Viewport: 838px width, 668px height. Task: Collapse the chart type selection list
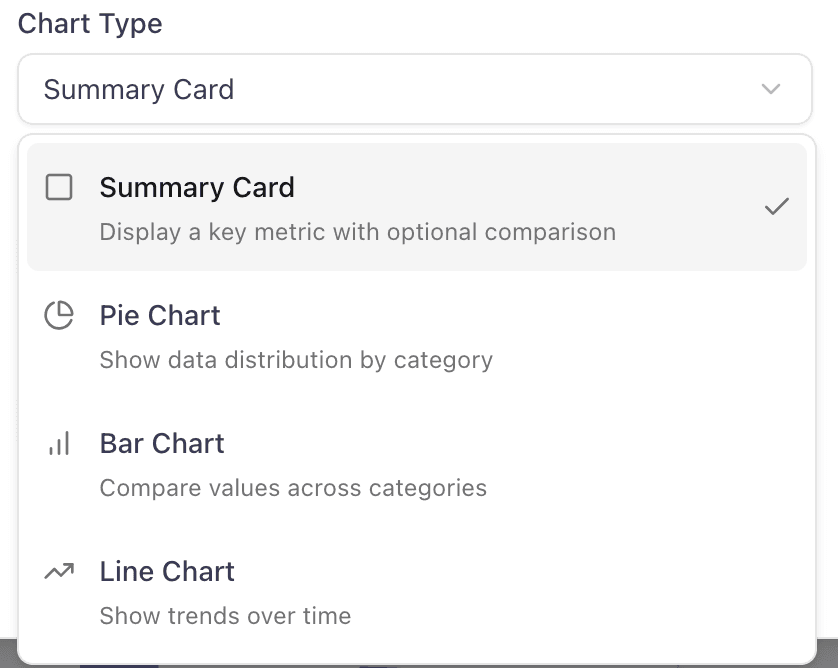click(770, 89)
